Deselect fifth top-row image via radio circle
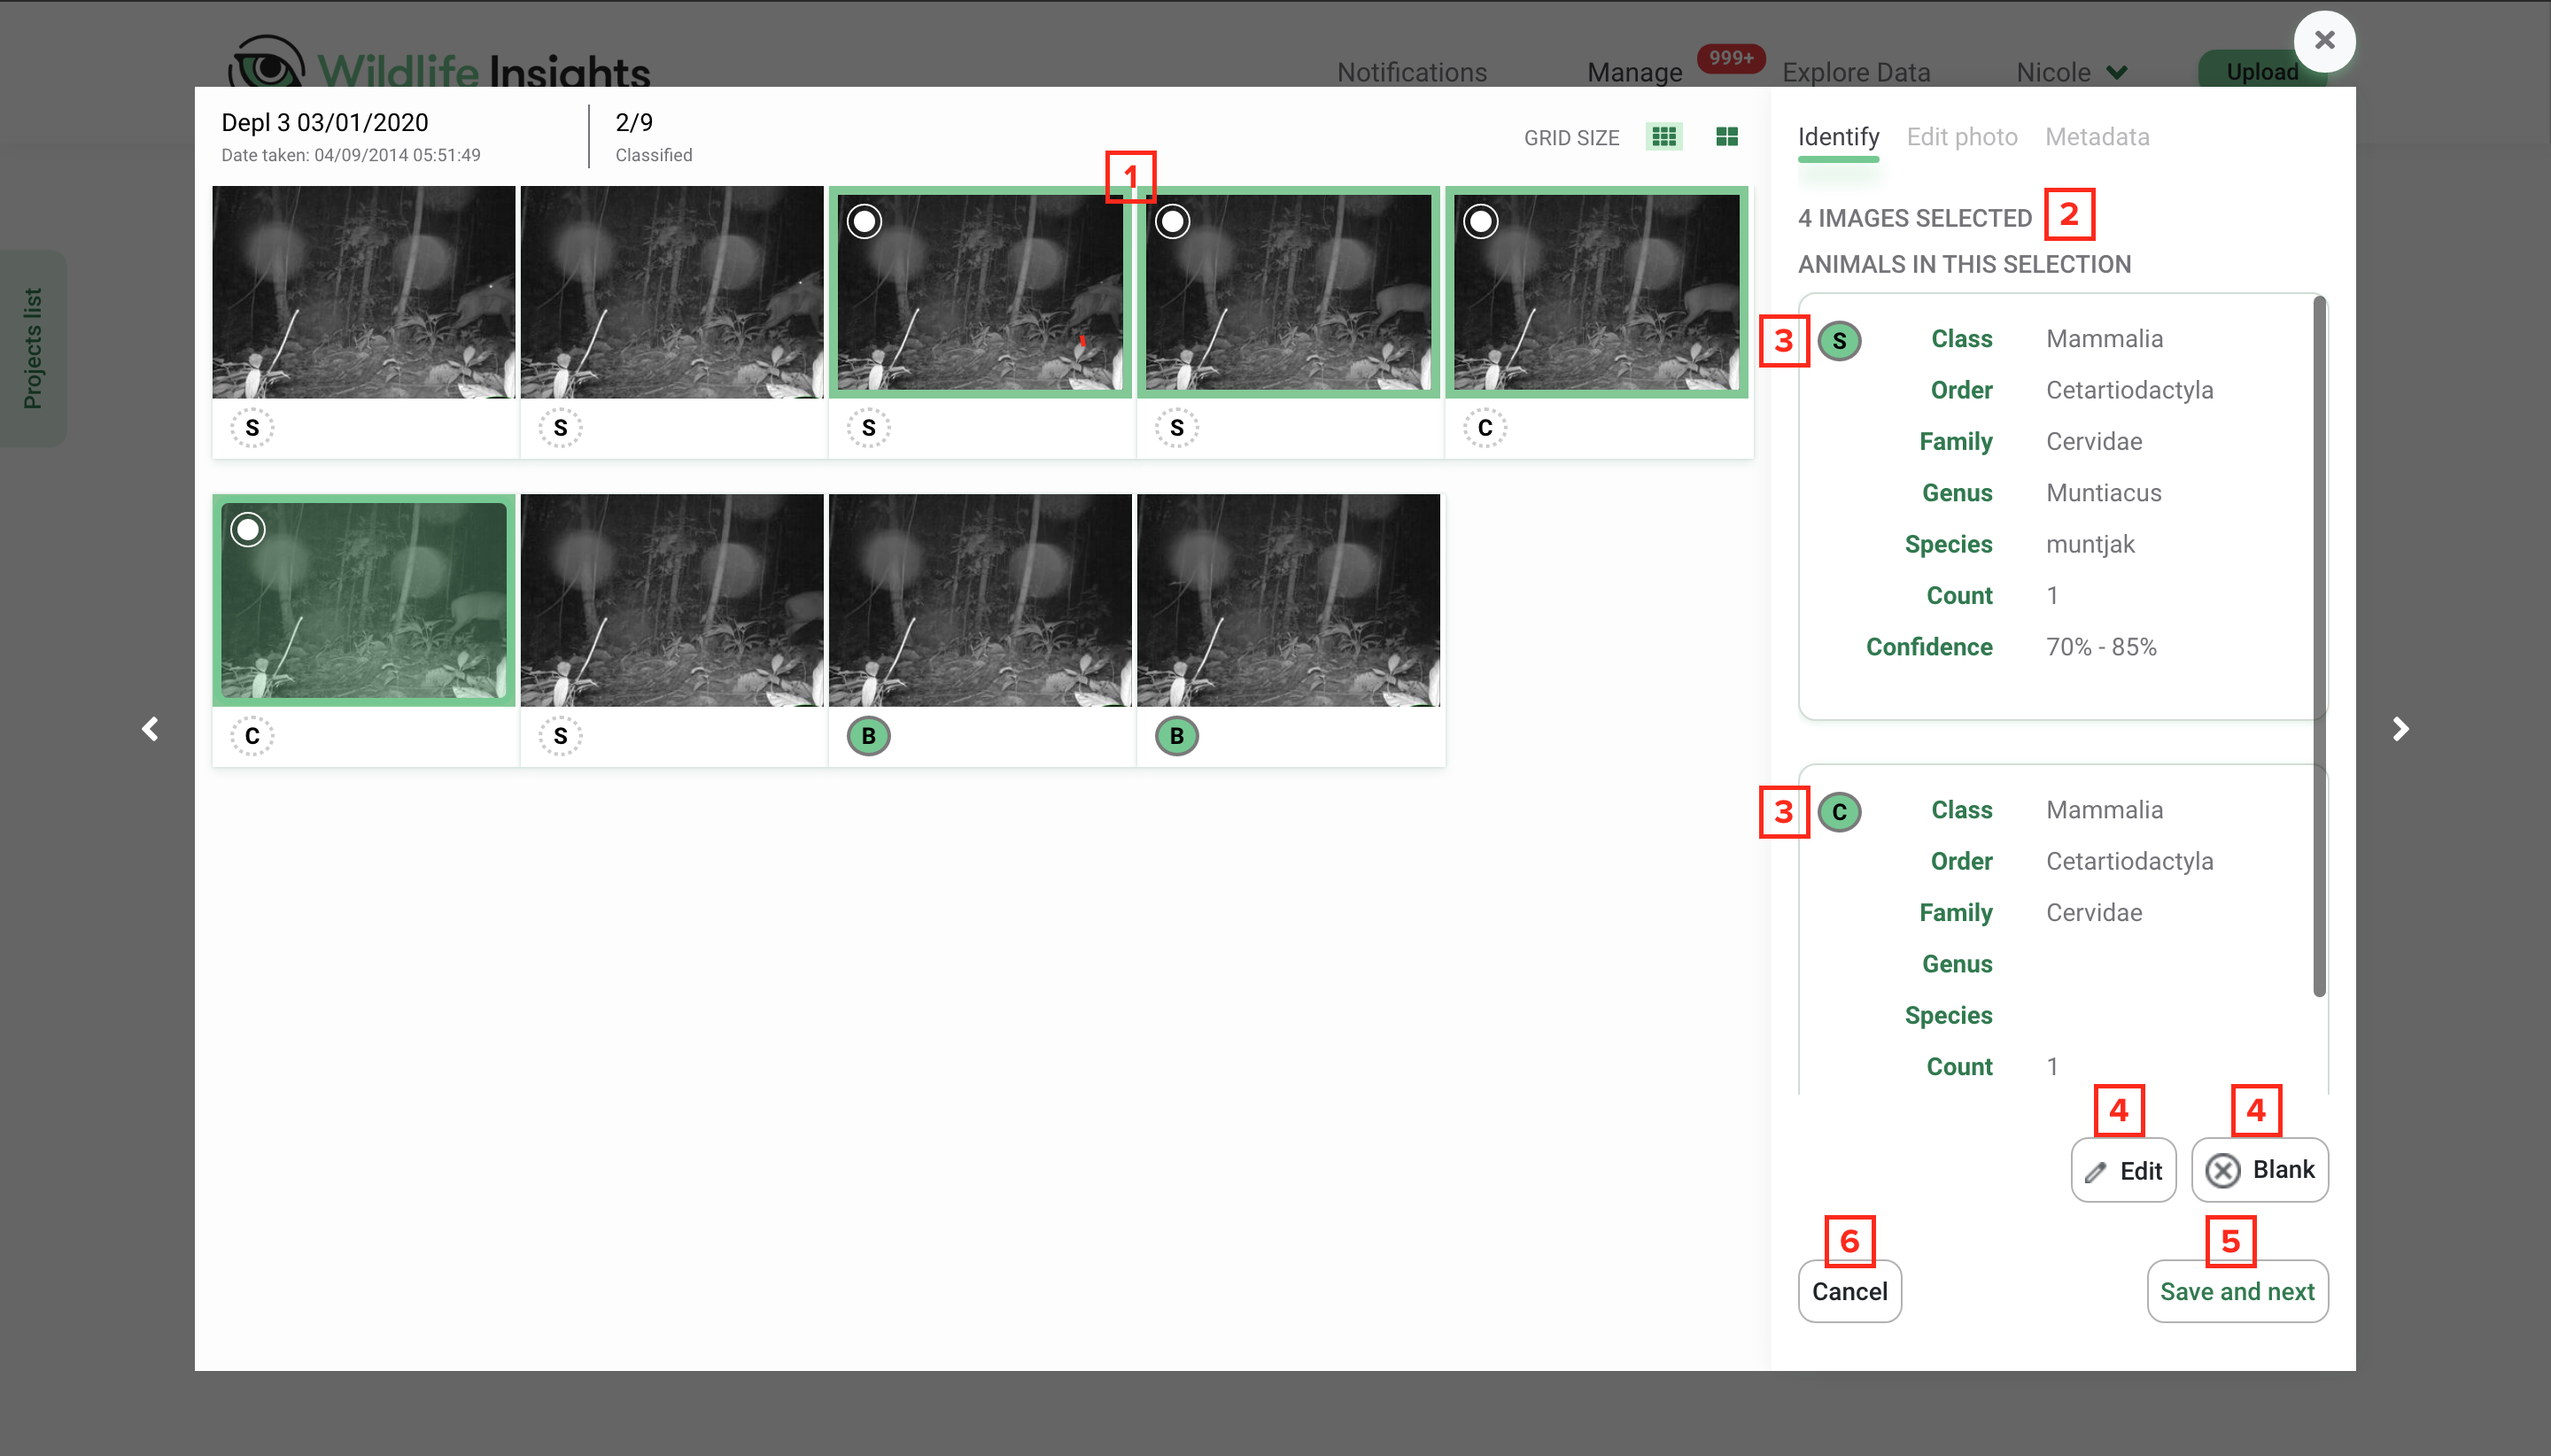 1481,221
